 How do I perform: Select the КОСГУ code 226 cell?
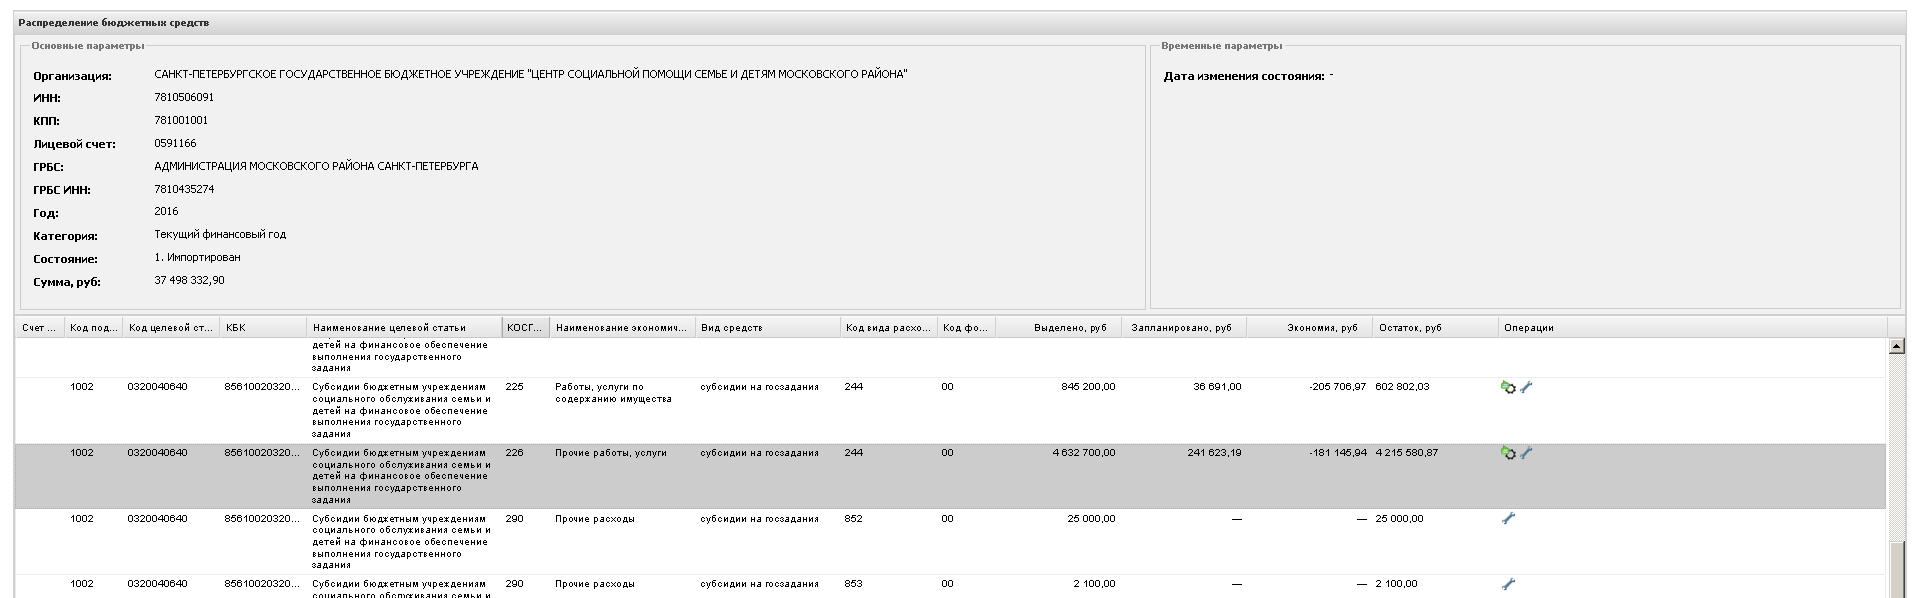(x=514, y=453)
